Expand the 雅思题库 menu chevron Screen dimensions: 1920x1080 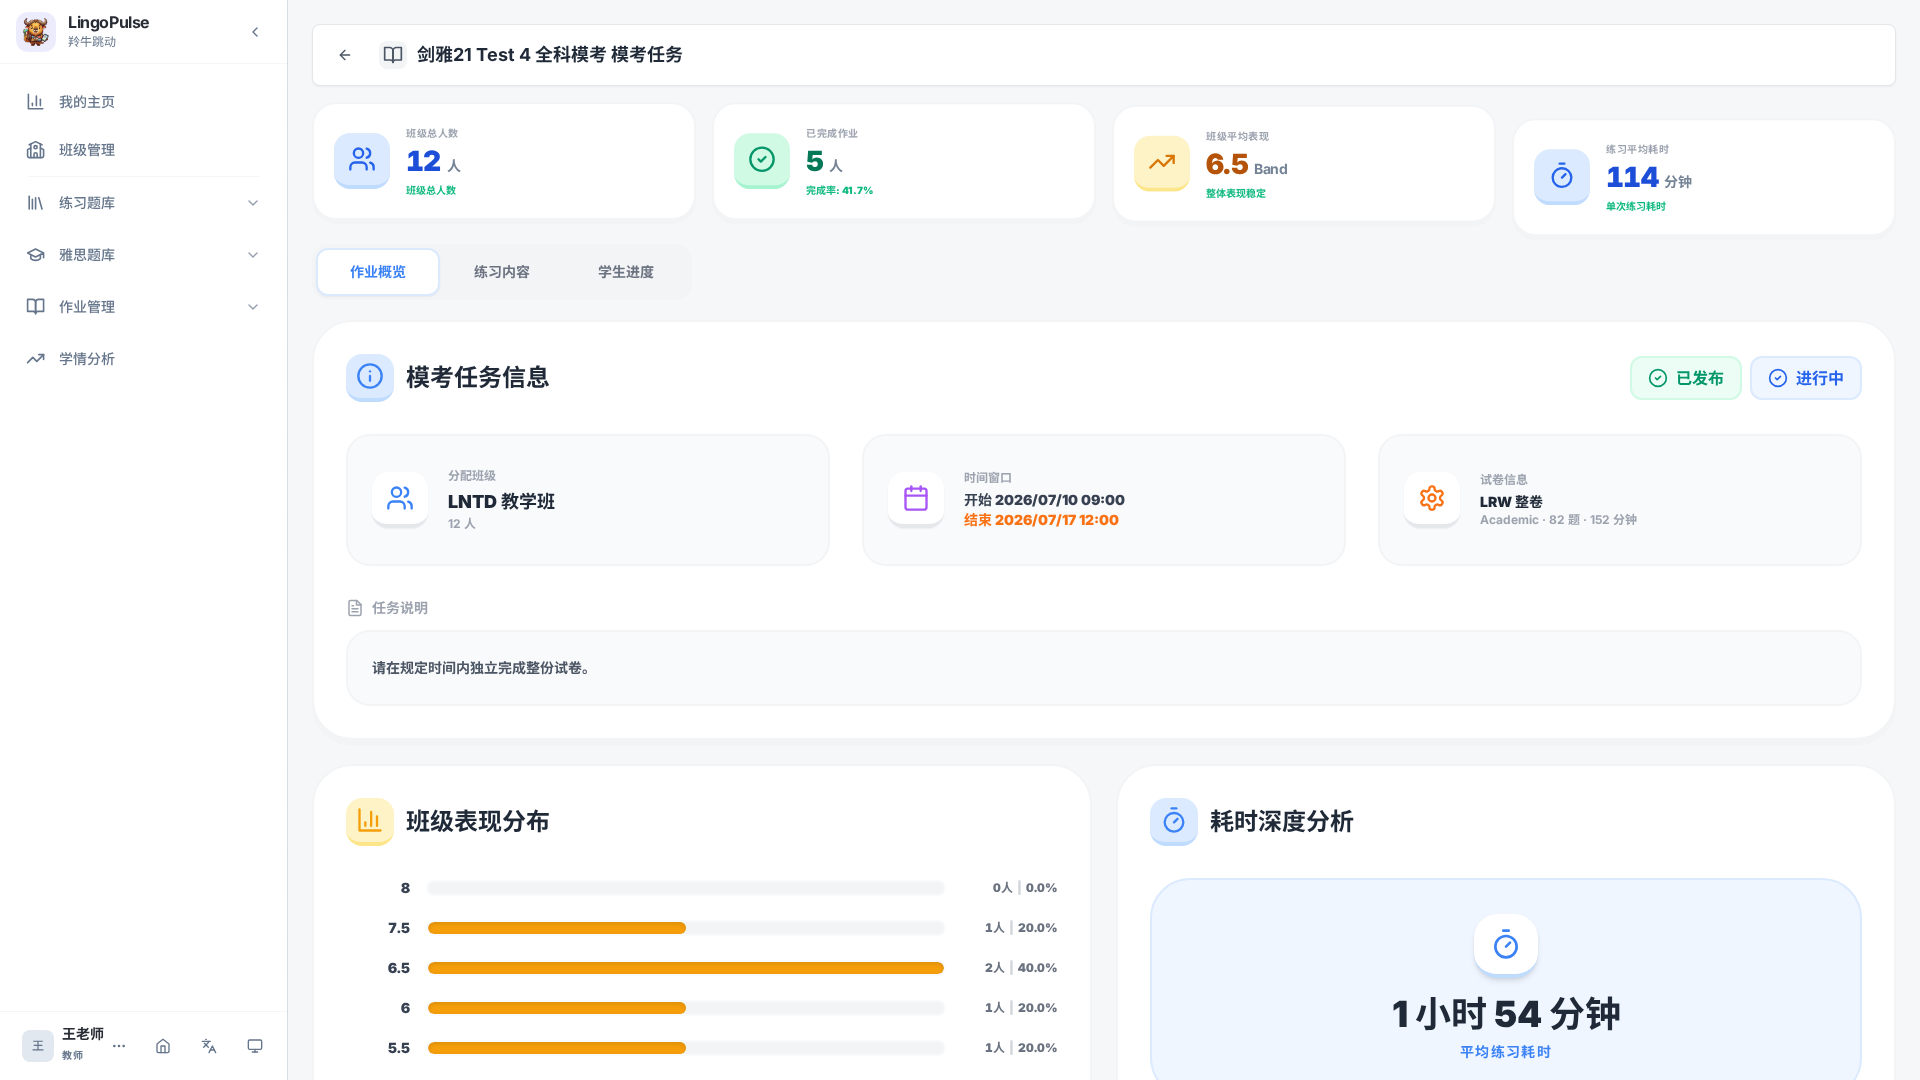coord(253,255)
